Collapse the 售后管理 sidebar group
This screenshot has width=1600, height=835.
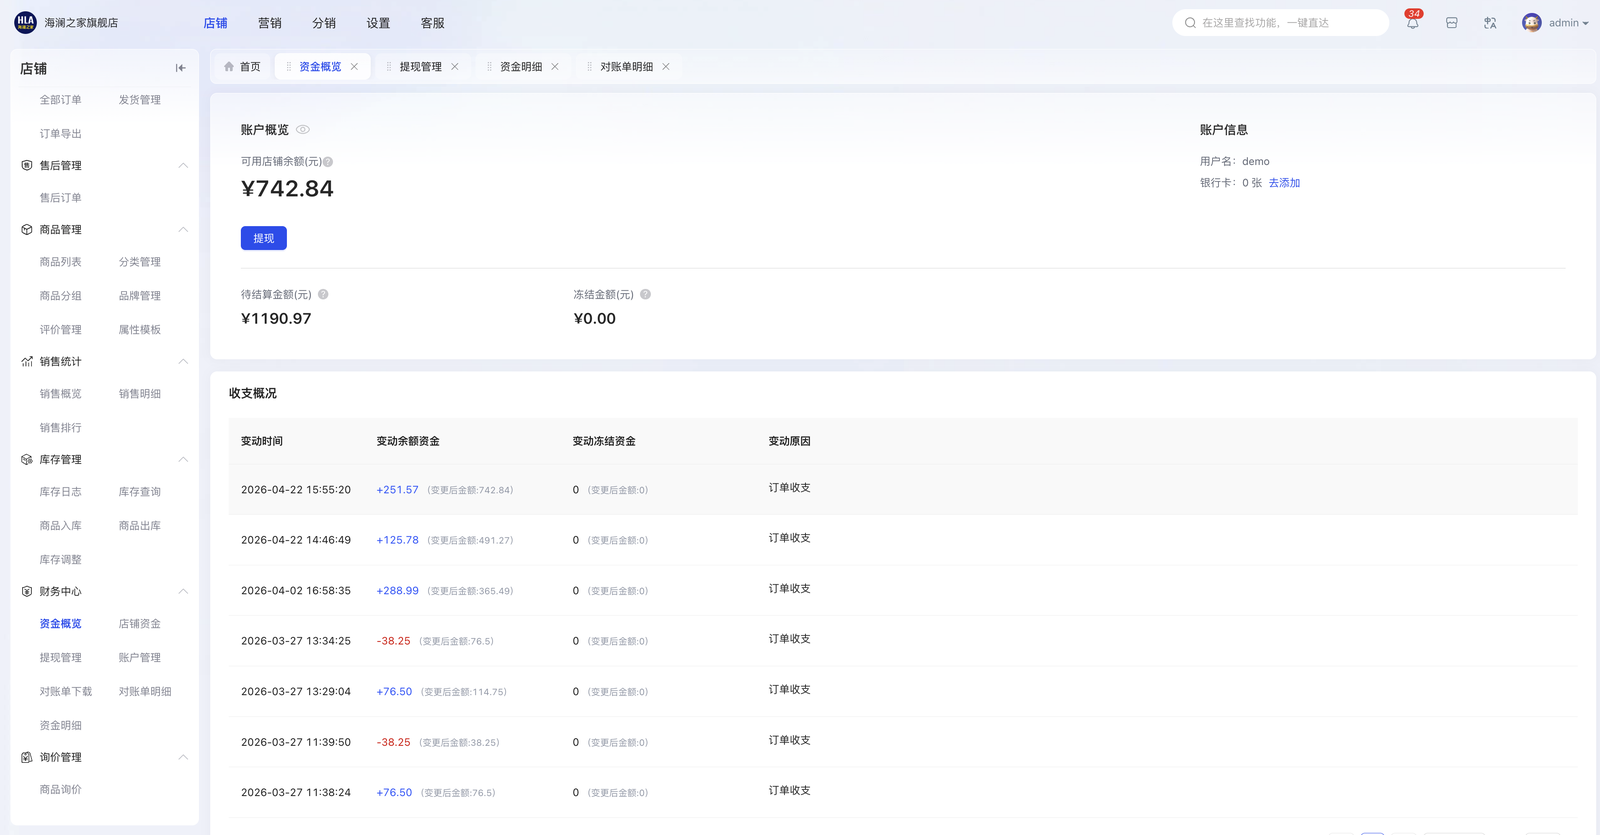183,165
